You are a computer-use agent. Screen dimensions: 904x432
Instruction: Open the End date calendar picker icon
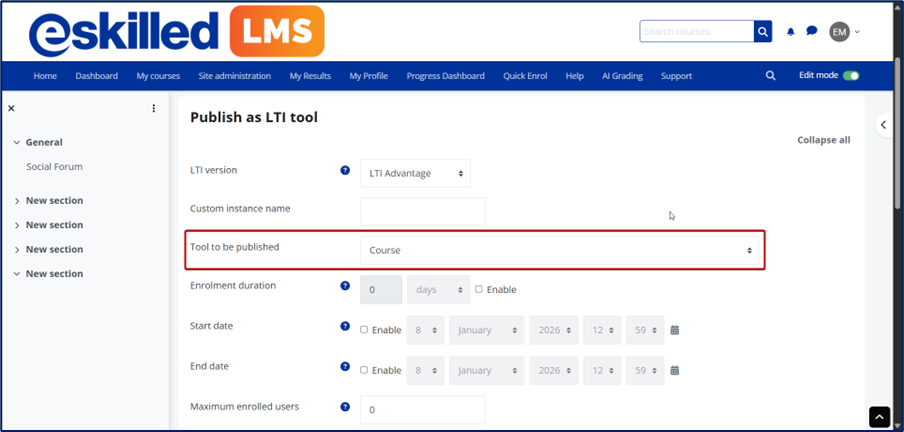(x=675, y=370)
